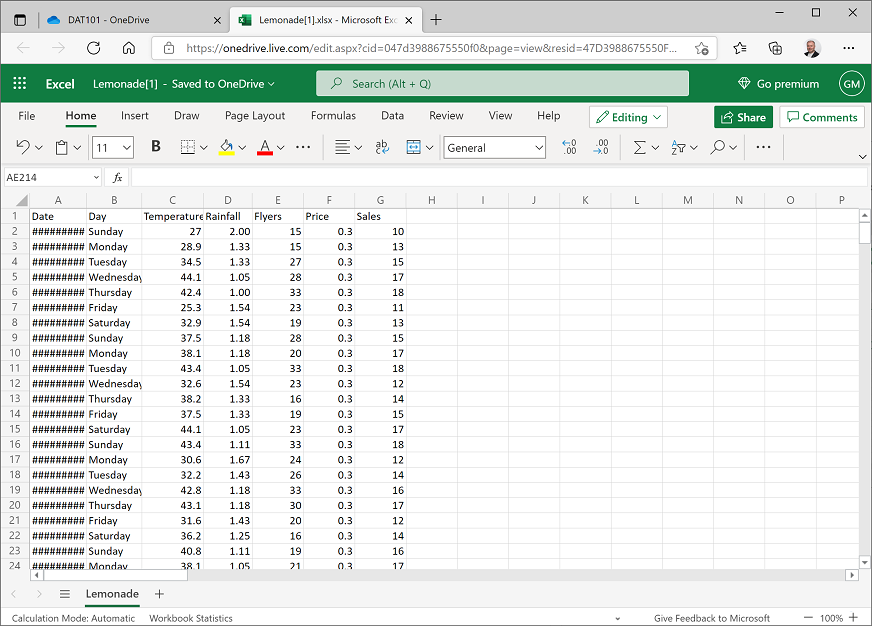Open the Editing mode dropdown
This screenshot has height=626, width=872.
[x=628, y=117]
